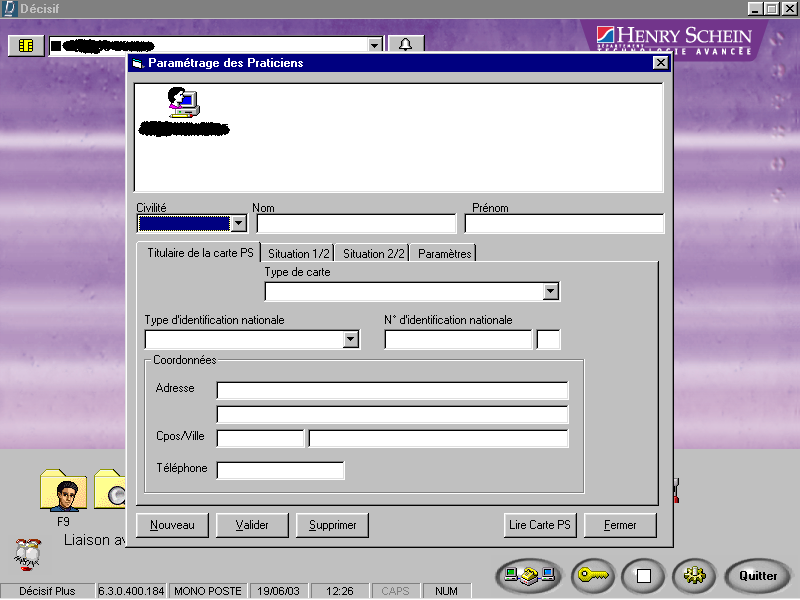The width and height of the screenshot is (800, 600).
Task: Open the Type de carte dropdown
Action: point(550,292)
